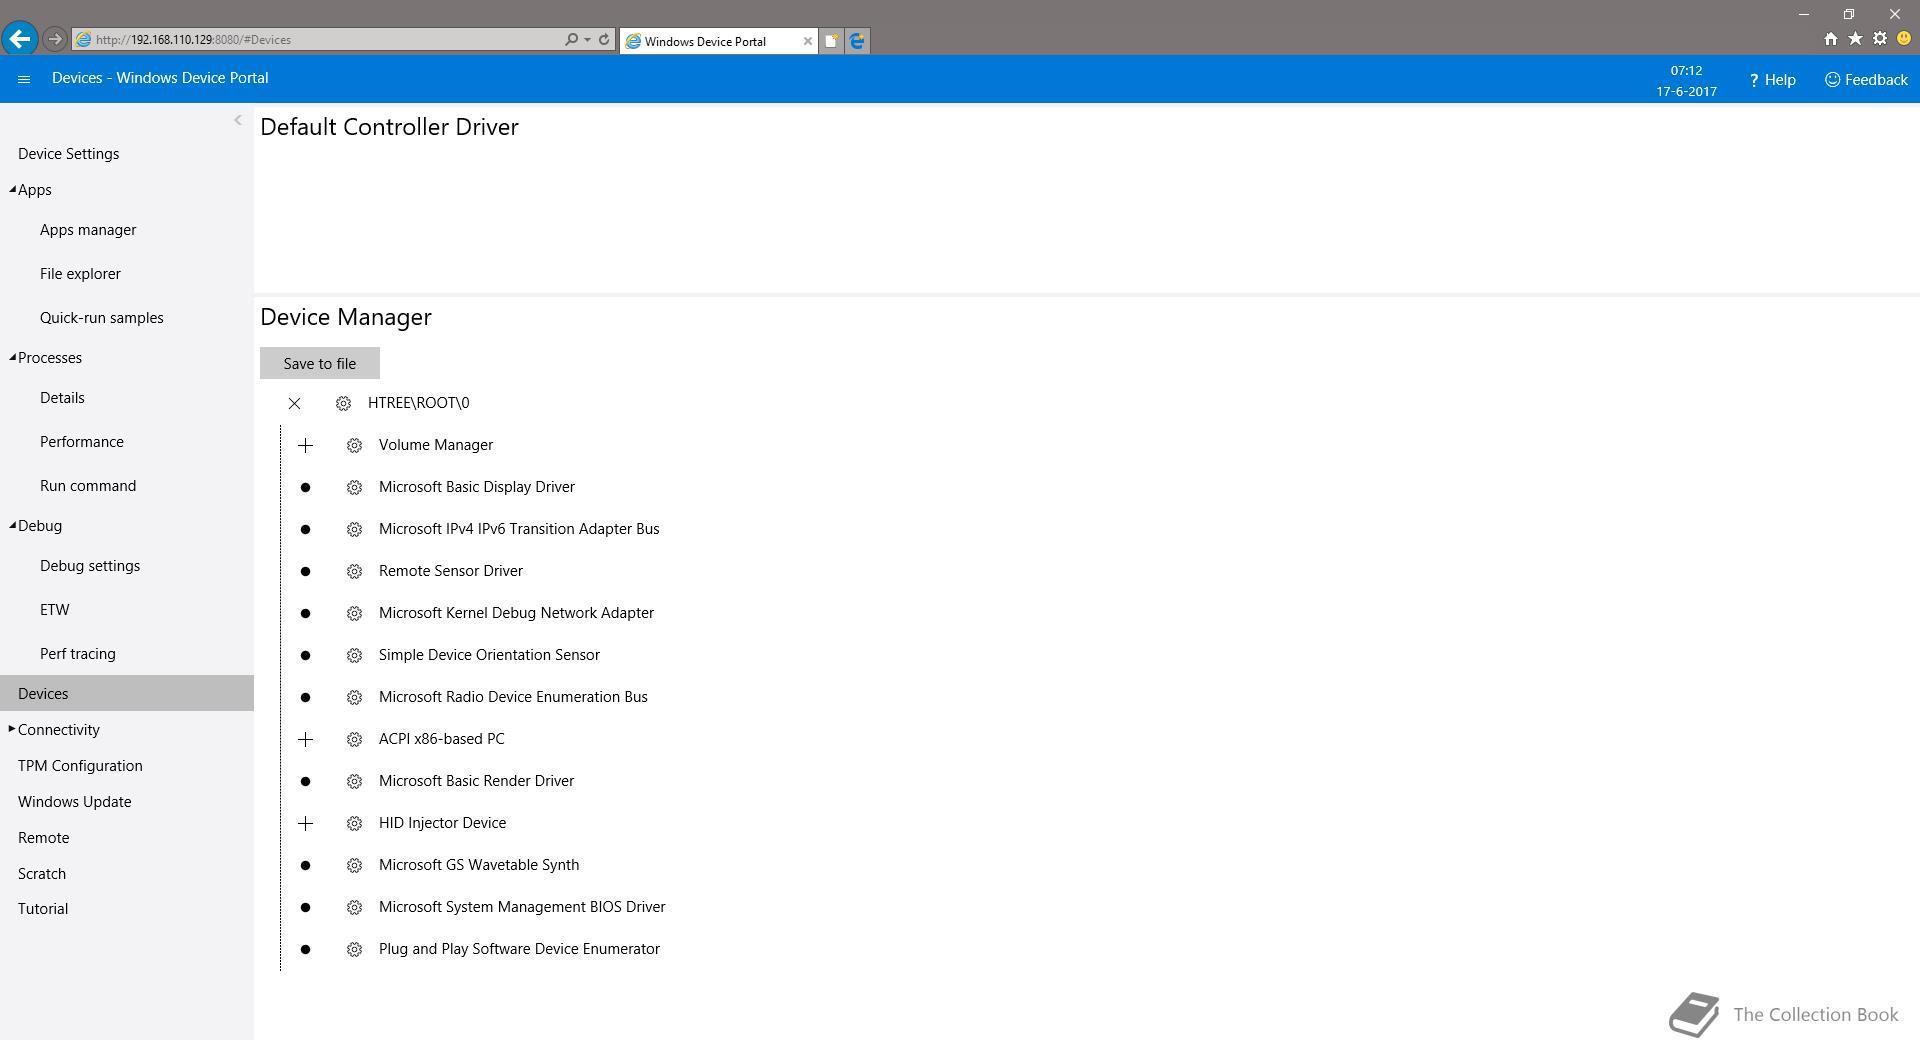This screenshot has width=1920, height=1040.
Task: Select Devices in the sidebar
Action: click(127, 693)
